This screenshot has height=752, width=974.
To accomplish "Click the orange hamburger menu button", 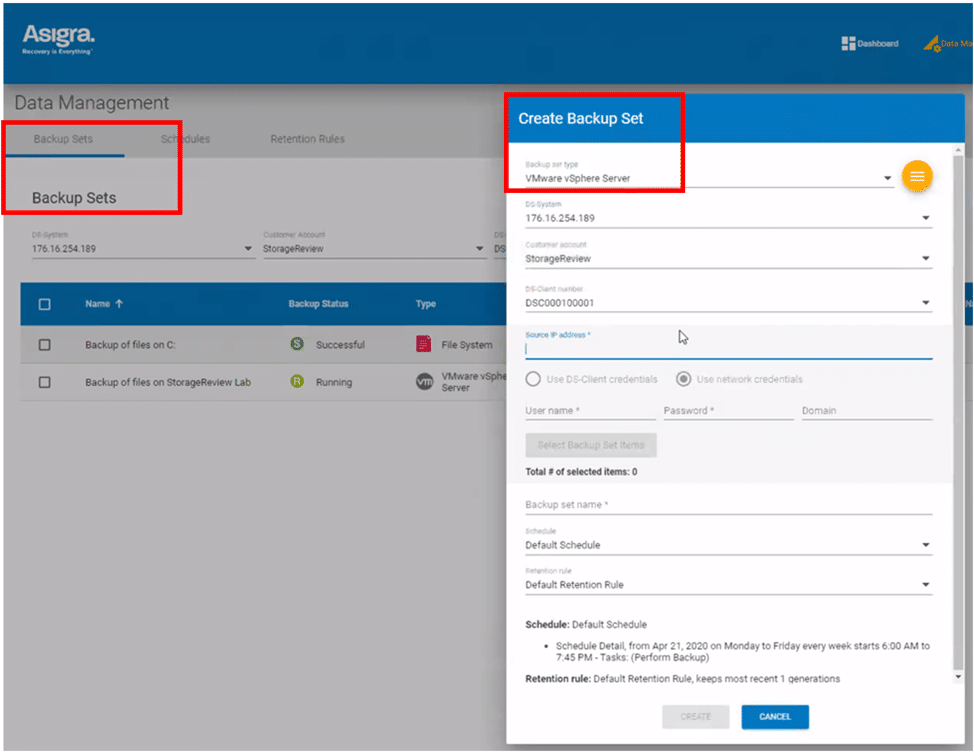I will tap(917, 176).
